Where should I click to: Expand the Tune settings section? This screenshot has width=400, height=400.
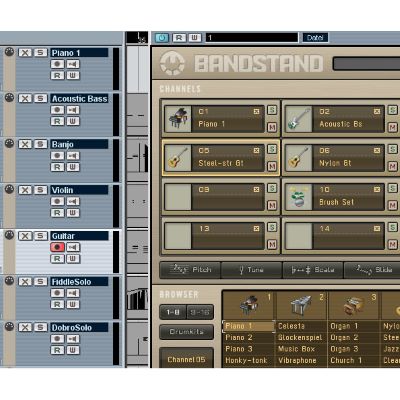(x=252, y=270)
